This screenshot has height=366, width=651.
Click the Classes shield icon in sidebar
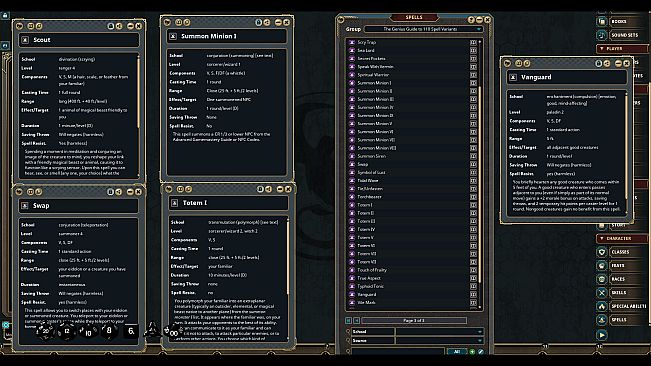602,252
